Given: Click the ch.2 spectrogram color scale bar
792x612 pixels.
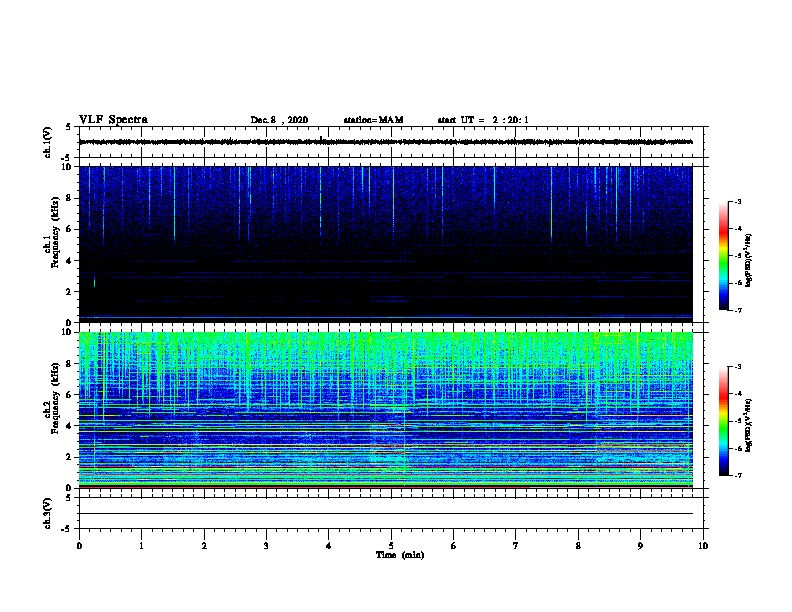Looking at the screenshot, I should point(724,421).
